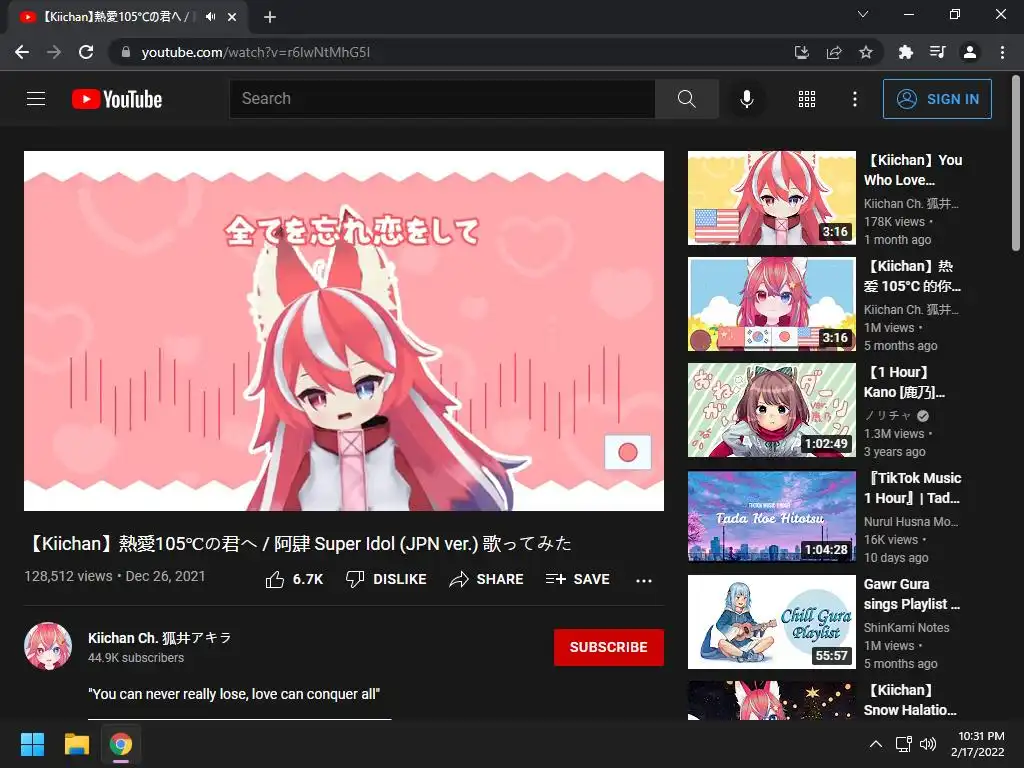Go to the YouTube home logo
1024x768 pixels.
coord(117,99)
